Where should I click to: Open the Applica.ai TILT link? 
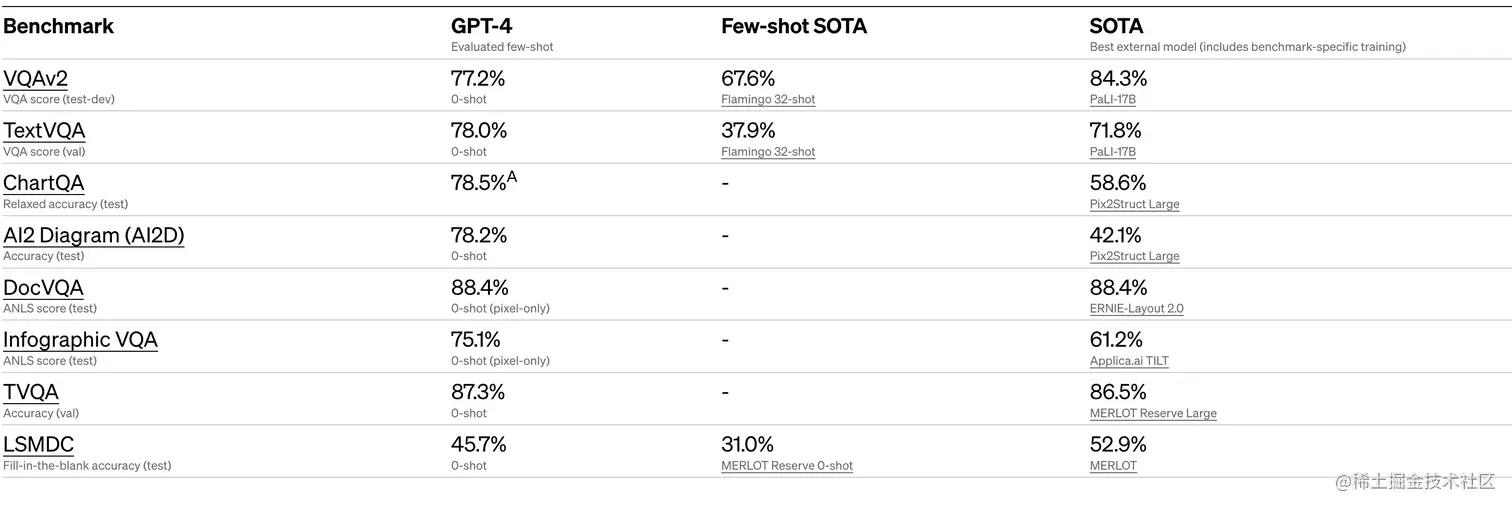[1129, 361]
